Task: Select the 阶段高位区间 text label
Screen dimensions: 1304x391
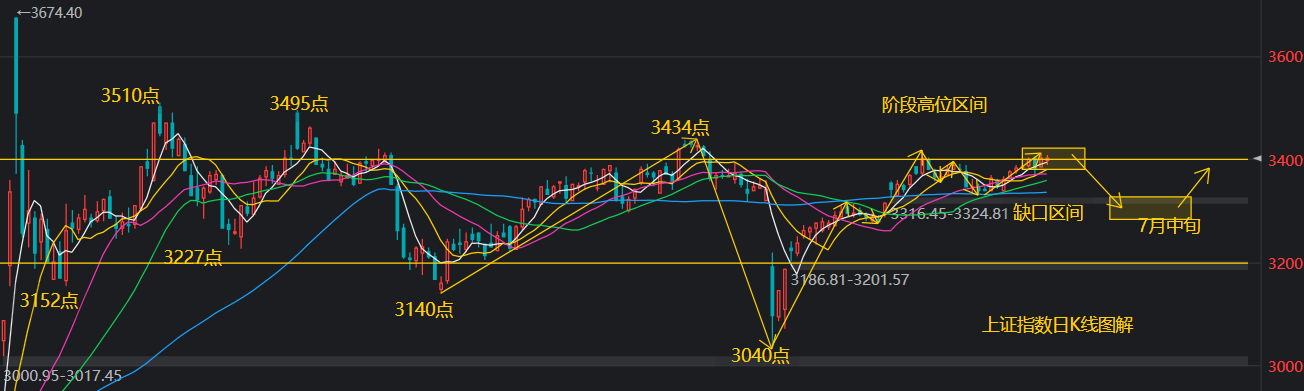Action: 934,105
